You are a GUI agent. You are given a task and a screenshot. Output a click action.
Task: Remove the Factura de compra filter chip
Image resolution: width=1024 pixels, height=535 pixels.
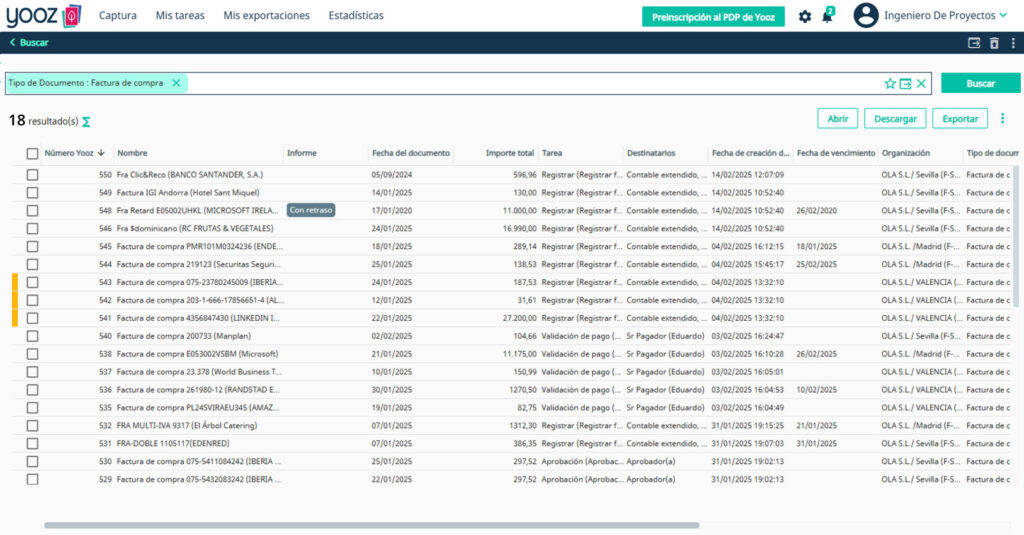pos(176,83)
